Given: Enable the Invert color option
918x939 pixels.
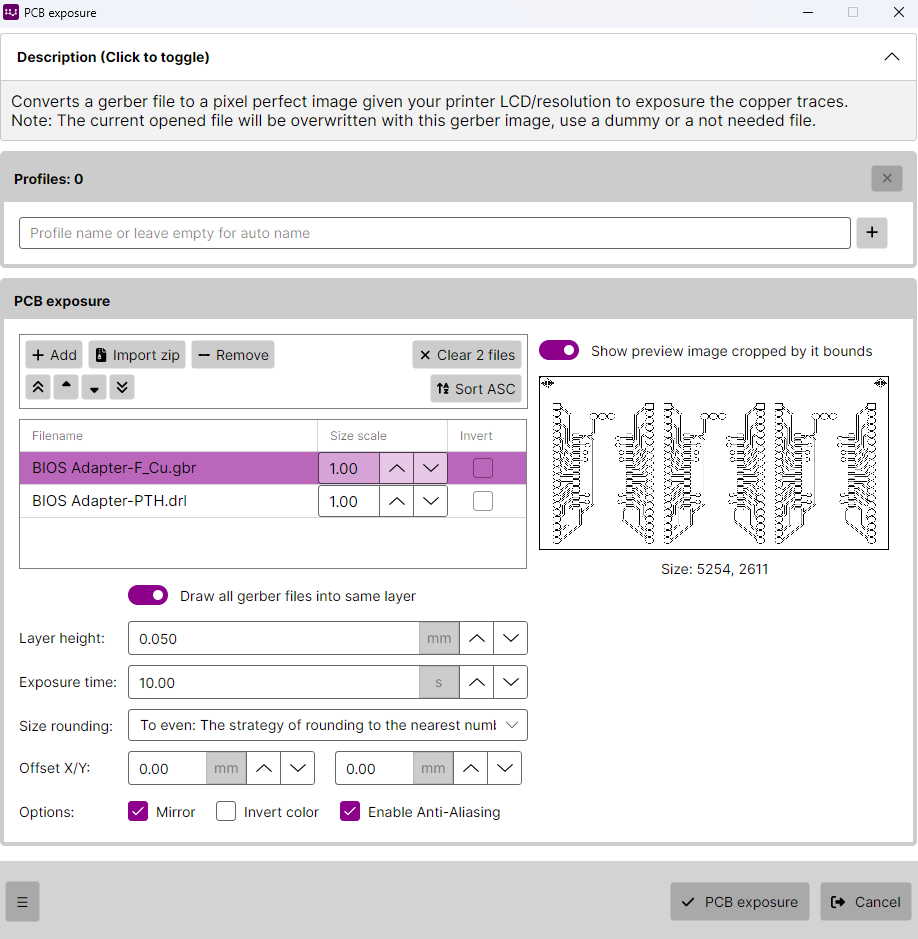Looking at the screenshot, I should (x=226, y=811).
